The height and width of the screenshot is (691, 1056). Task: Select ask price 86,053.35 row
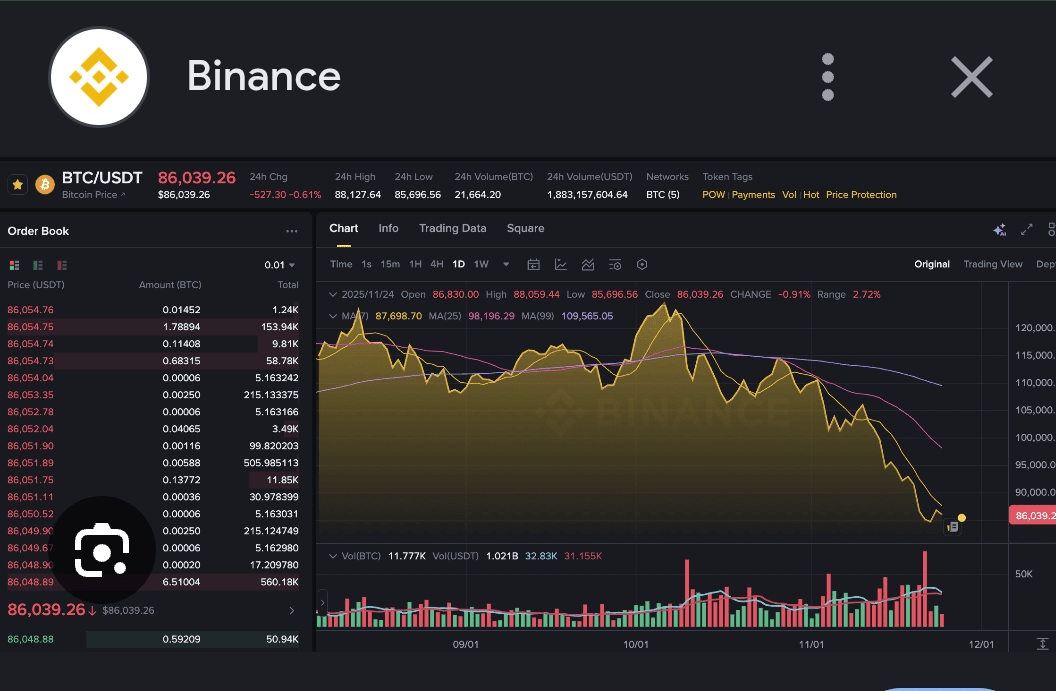pos(153,395)
